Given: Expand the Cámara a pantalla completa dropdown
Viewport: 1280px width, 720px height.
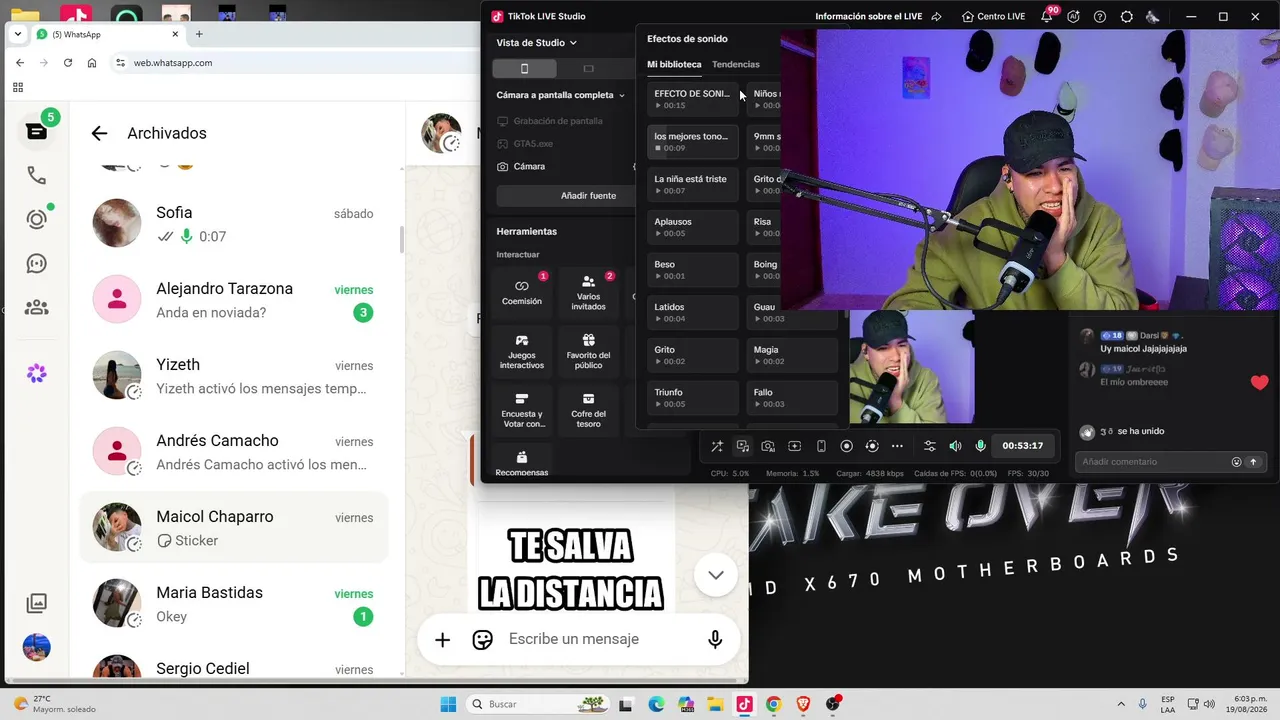Looking at the screenshot, I should tap(561, 95).
